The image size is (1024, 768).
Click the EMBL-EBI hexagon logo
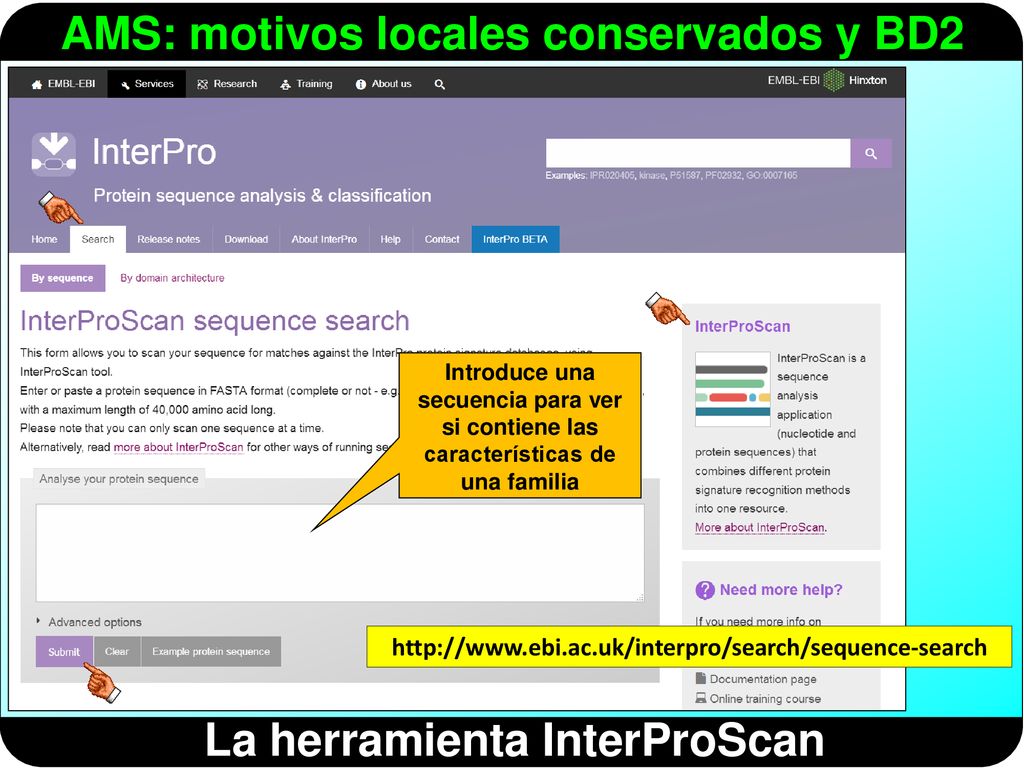[834, 80]
